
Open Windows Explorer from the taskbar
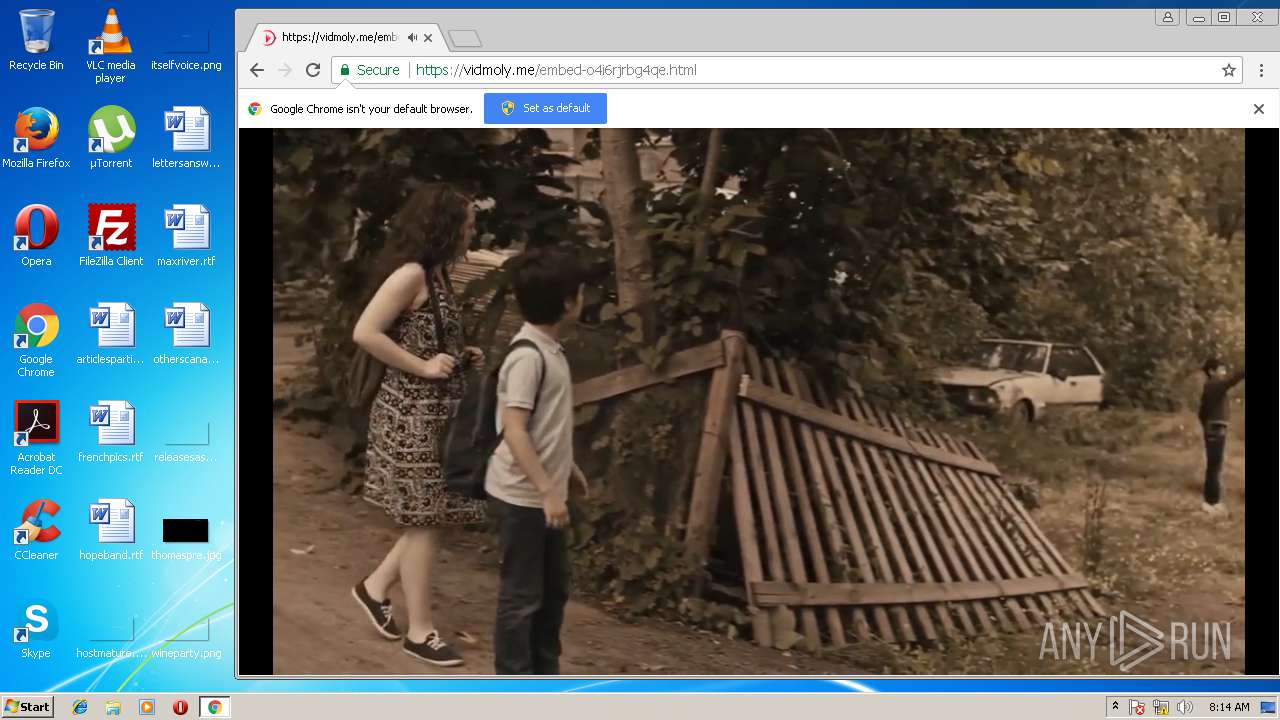click(113, 707)
